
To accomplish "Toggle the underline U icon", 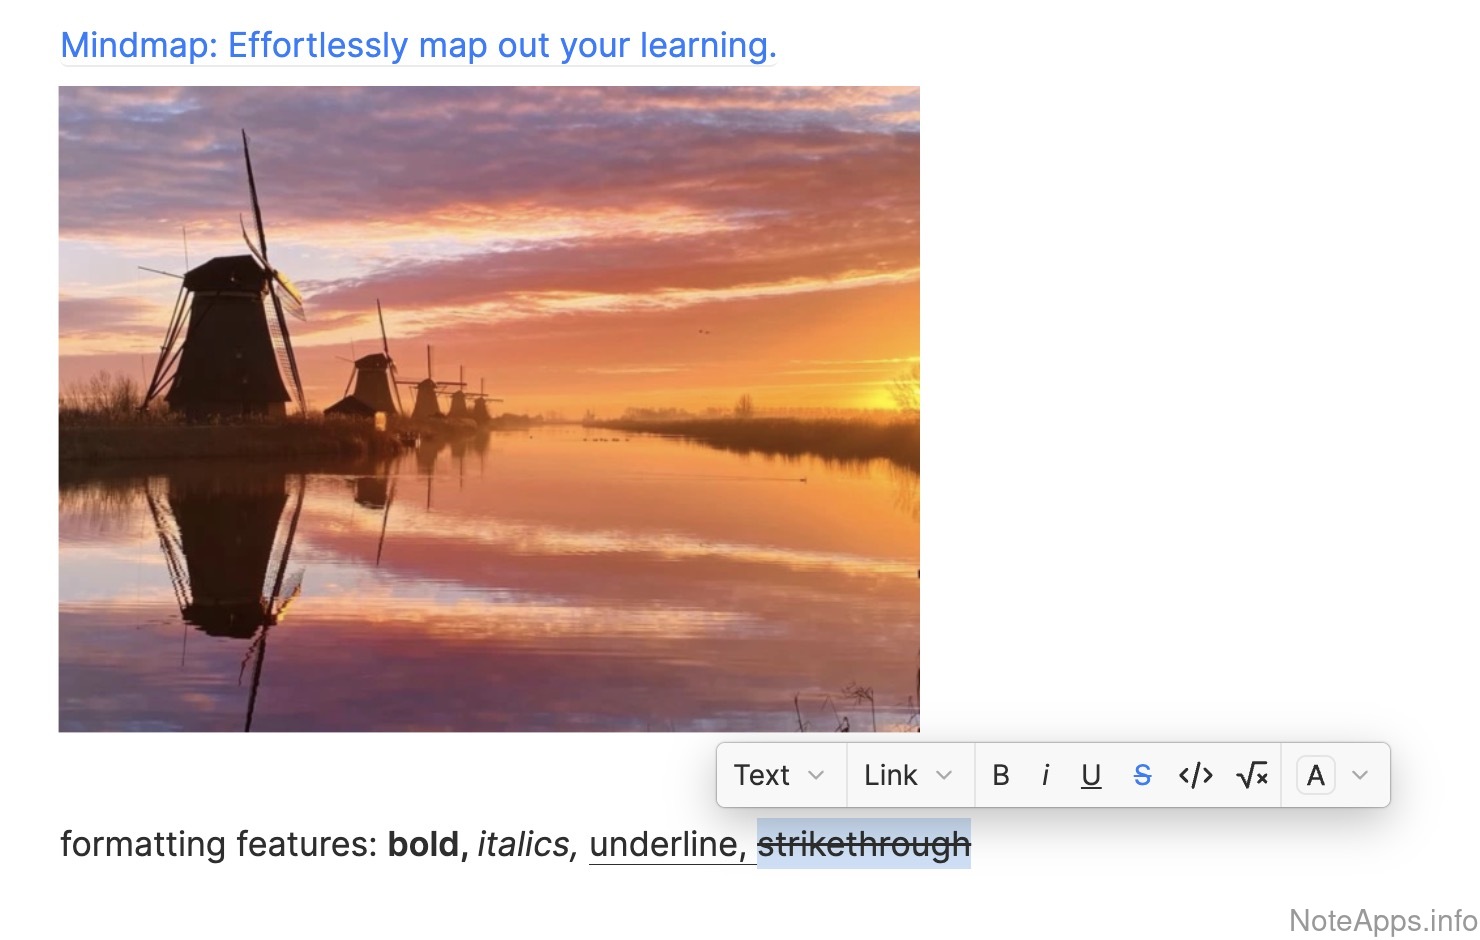I will click(x=1091, y=775).
